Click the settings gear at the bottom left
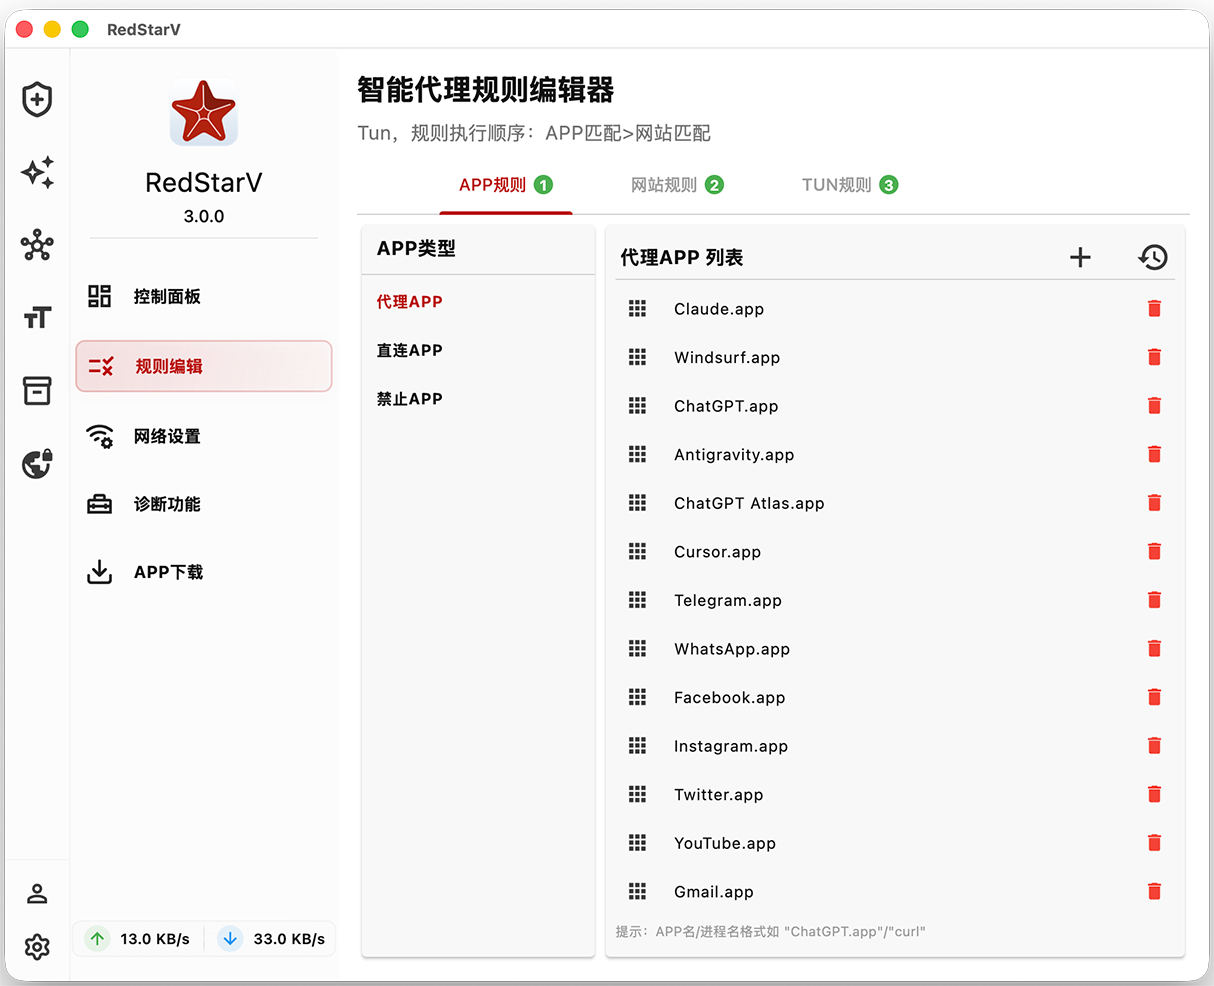The image size is (1214, 986). pos(37,947)
